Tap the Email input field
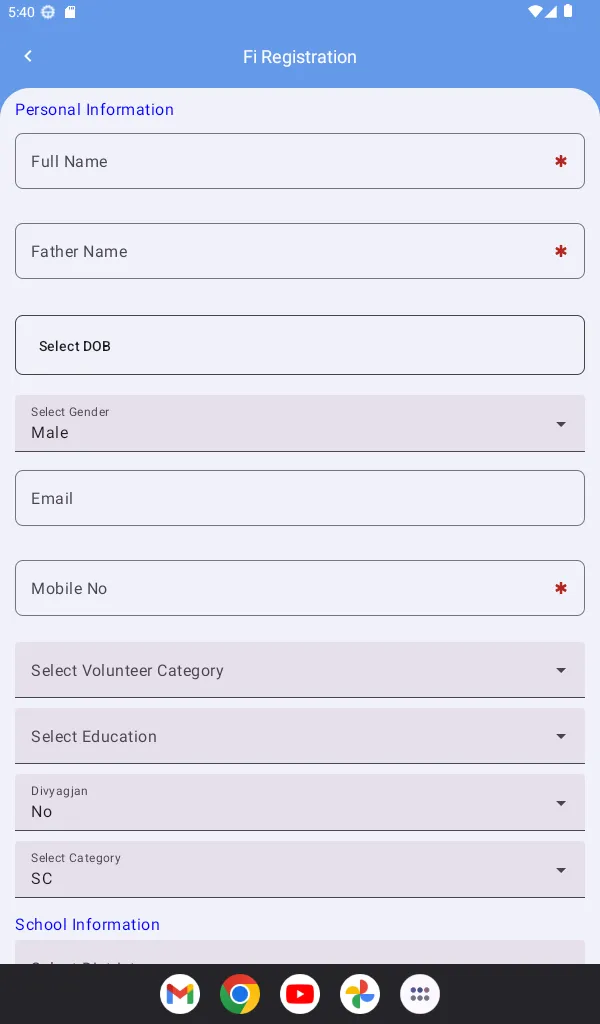Screen dimensions: 600x1024 click(300, 498)
